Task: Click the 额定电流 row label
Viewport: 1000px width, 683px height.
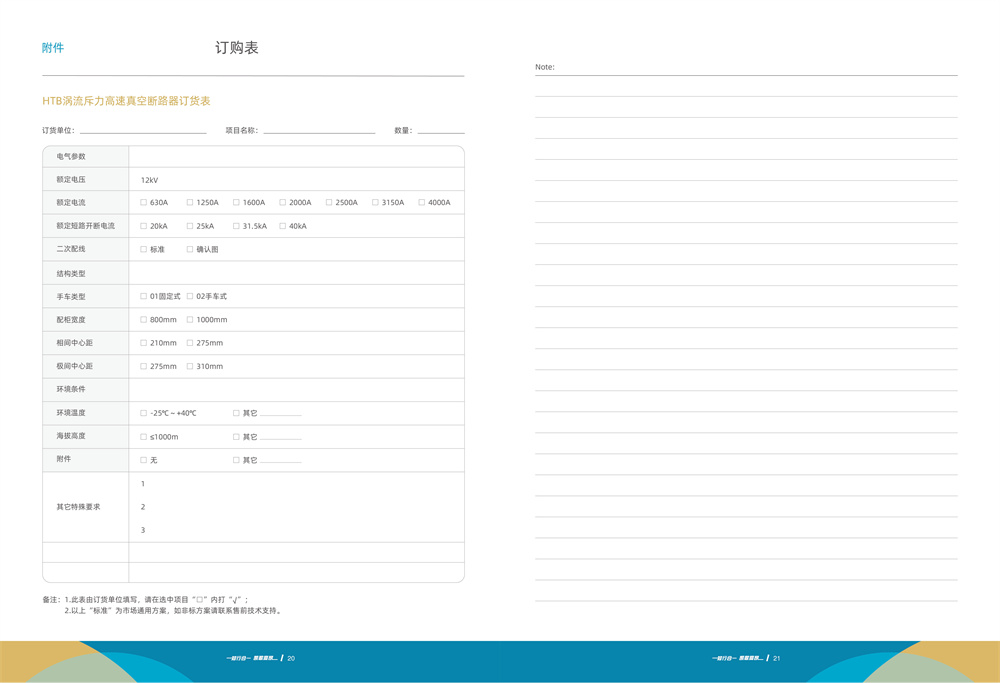Action: click(x=71, y=202)
